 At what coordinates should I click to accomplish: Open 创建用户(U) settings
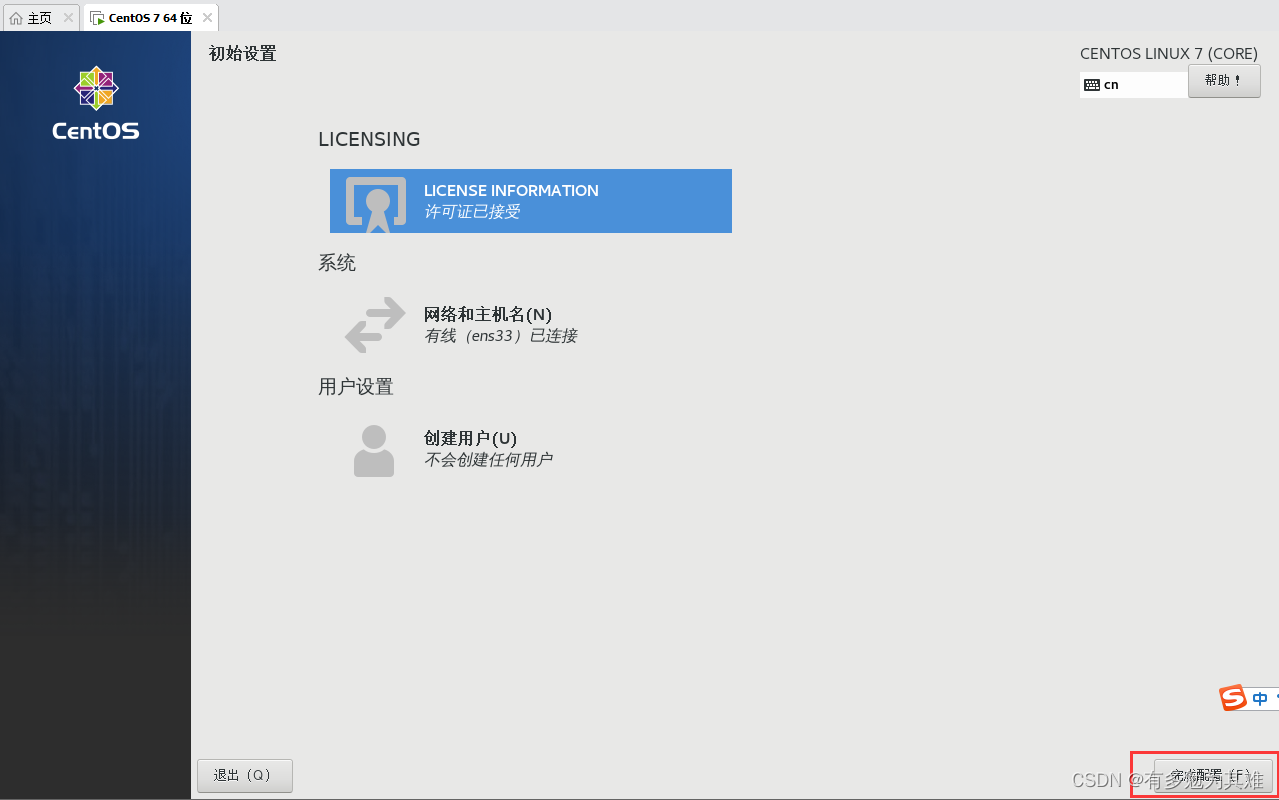click(470, 438)
